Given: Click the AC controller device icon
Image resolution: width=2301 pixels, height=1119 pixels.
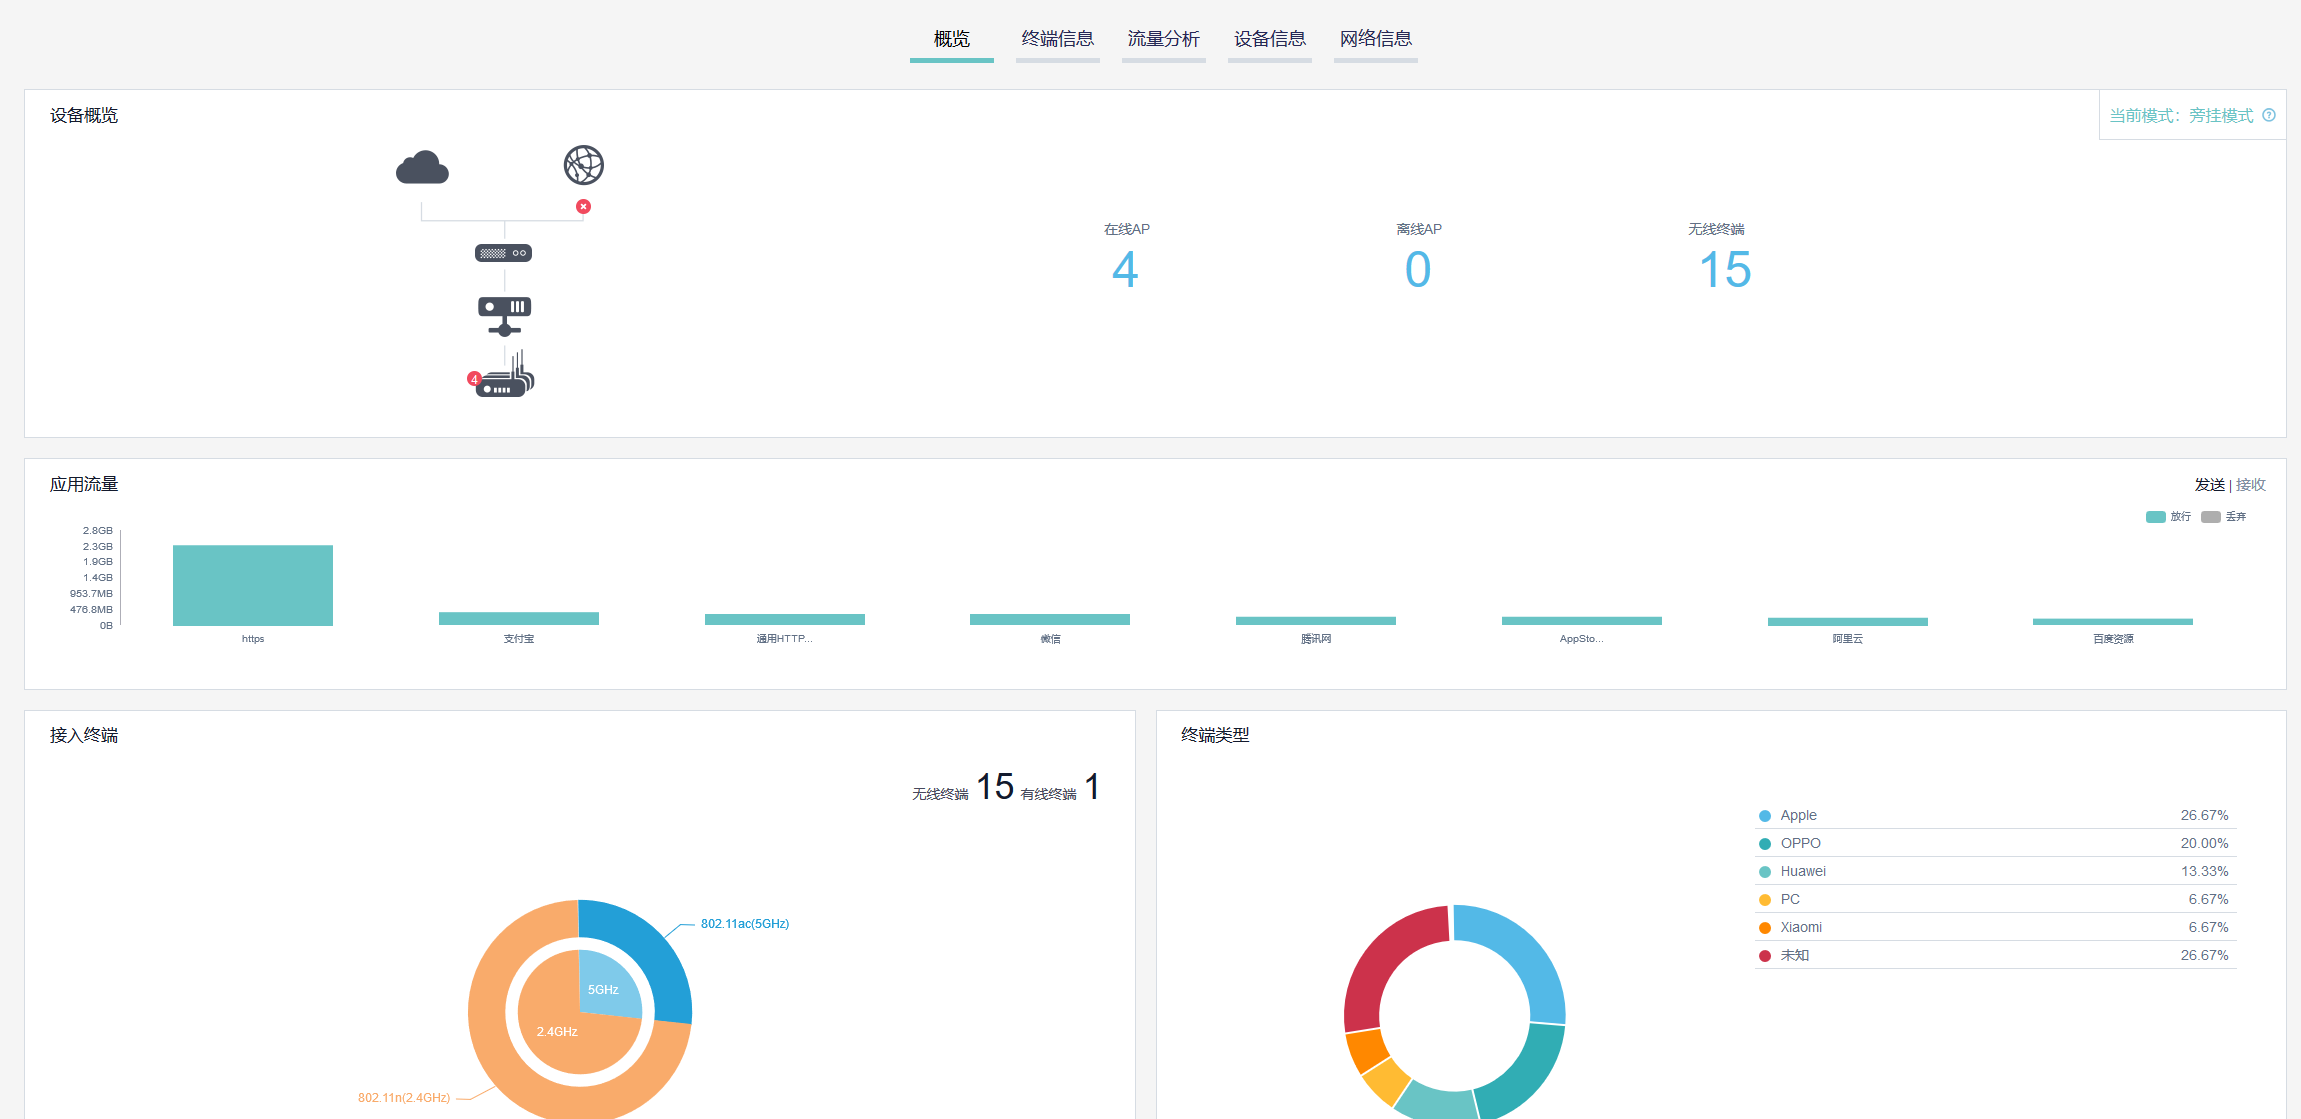Looking at the screenshot, I should point(504,315).
